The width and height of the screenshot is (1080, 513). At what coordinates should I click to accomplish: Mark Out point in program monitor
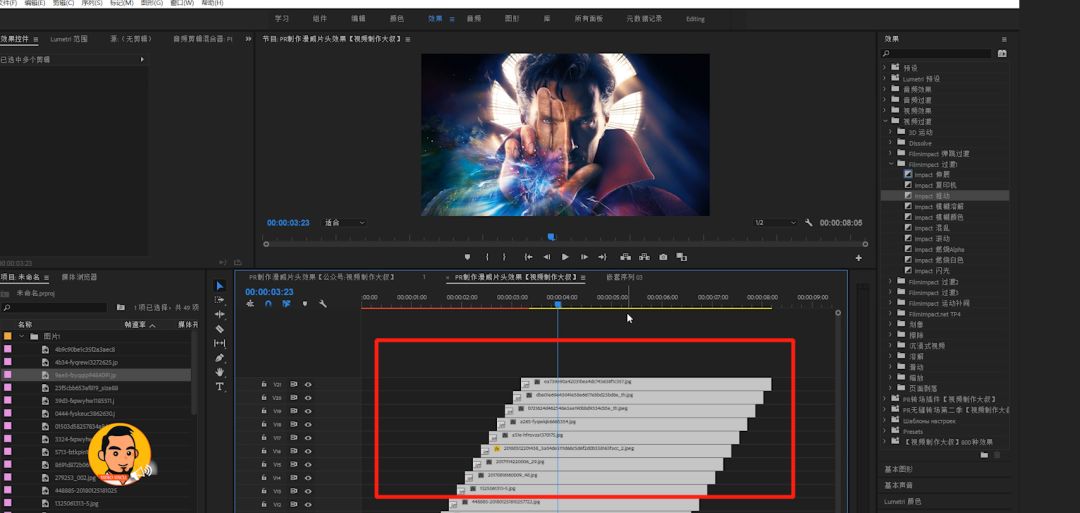504,257
